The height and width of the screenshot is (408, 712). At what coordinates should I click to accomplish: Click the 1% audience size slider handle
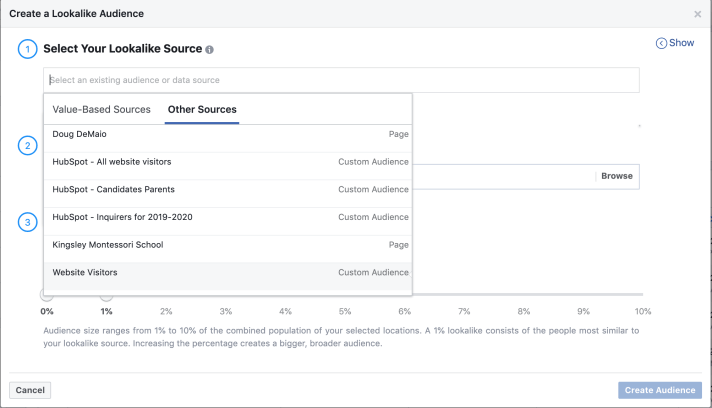pos(106,294)
